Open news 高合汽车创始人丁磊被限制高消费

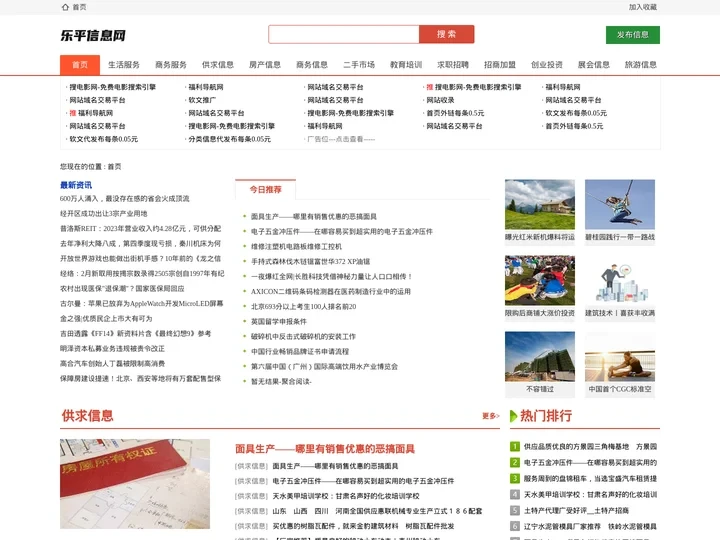click(x=112, y=364)
